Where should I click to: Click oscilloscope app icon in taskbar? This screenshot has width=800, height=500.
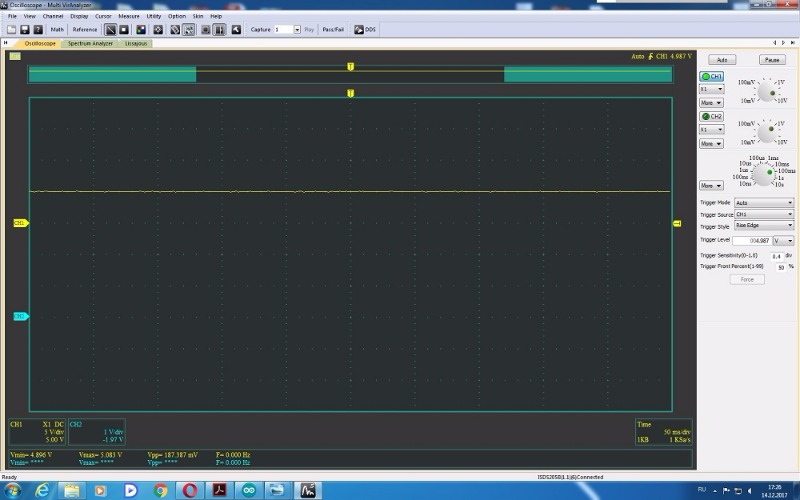click(x=308, y=490)
